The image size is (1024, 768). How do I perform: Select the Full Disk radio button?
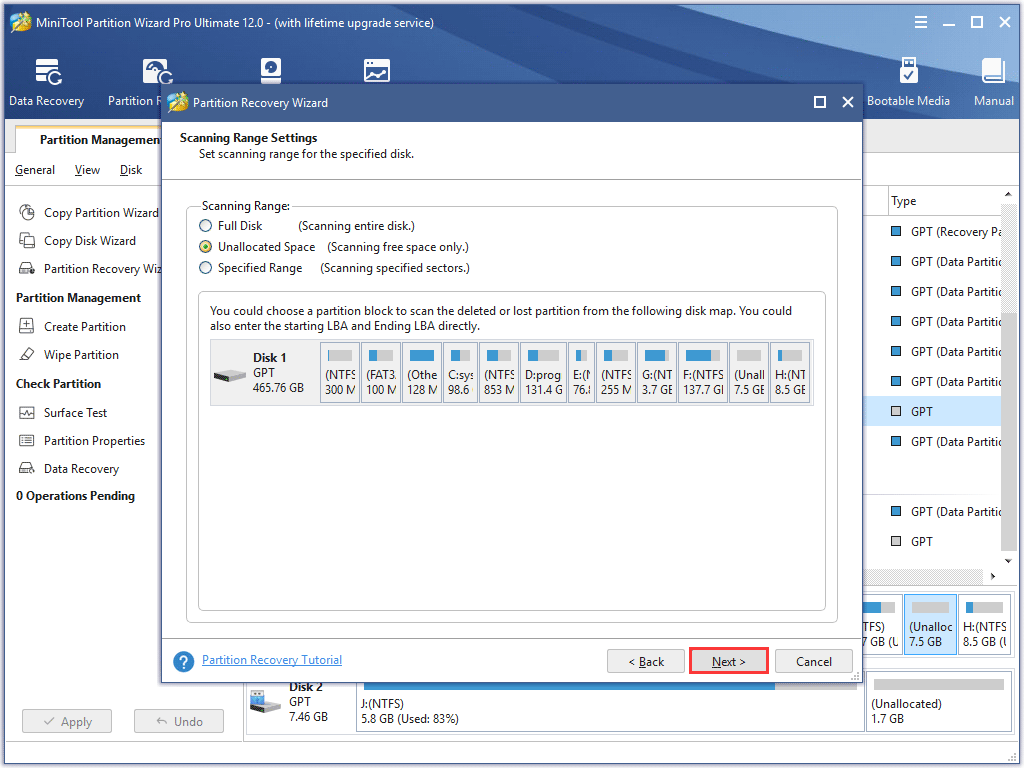206,226
